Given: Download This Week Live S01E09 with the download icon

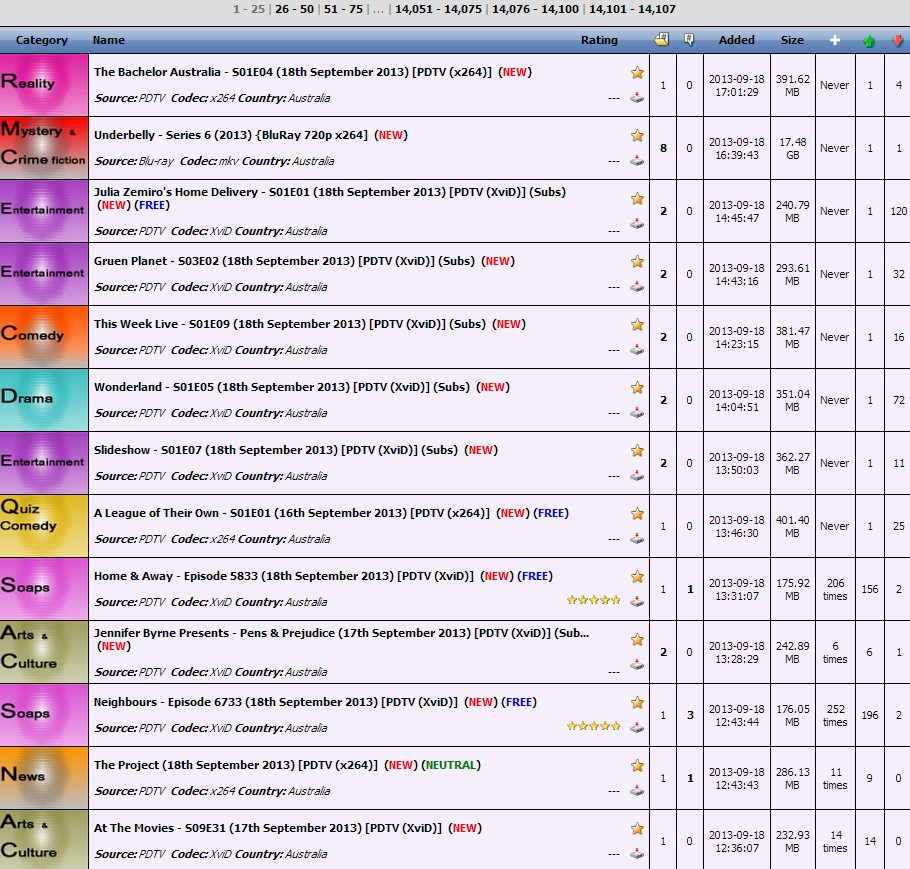Looking at the screenshot, I should pos(637,349).
